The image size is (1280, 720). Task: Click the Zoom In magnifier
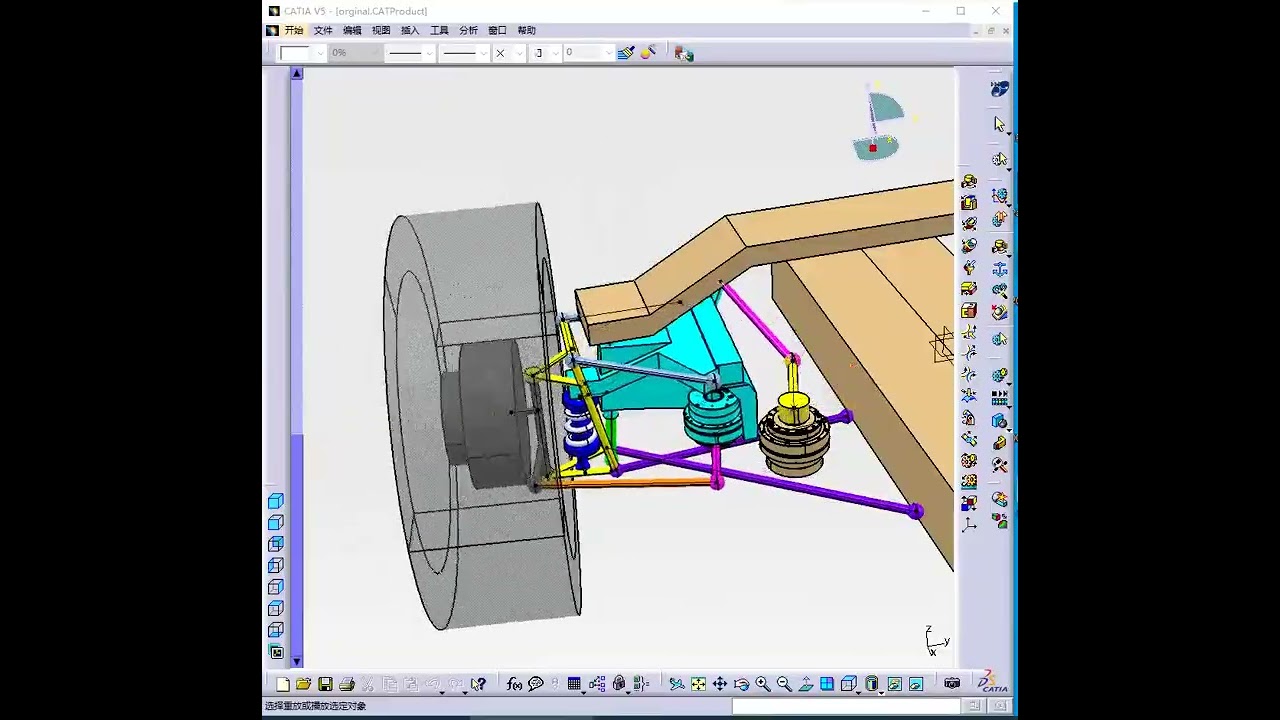[763, 684]
